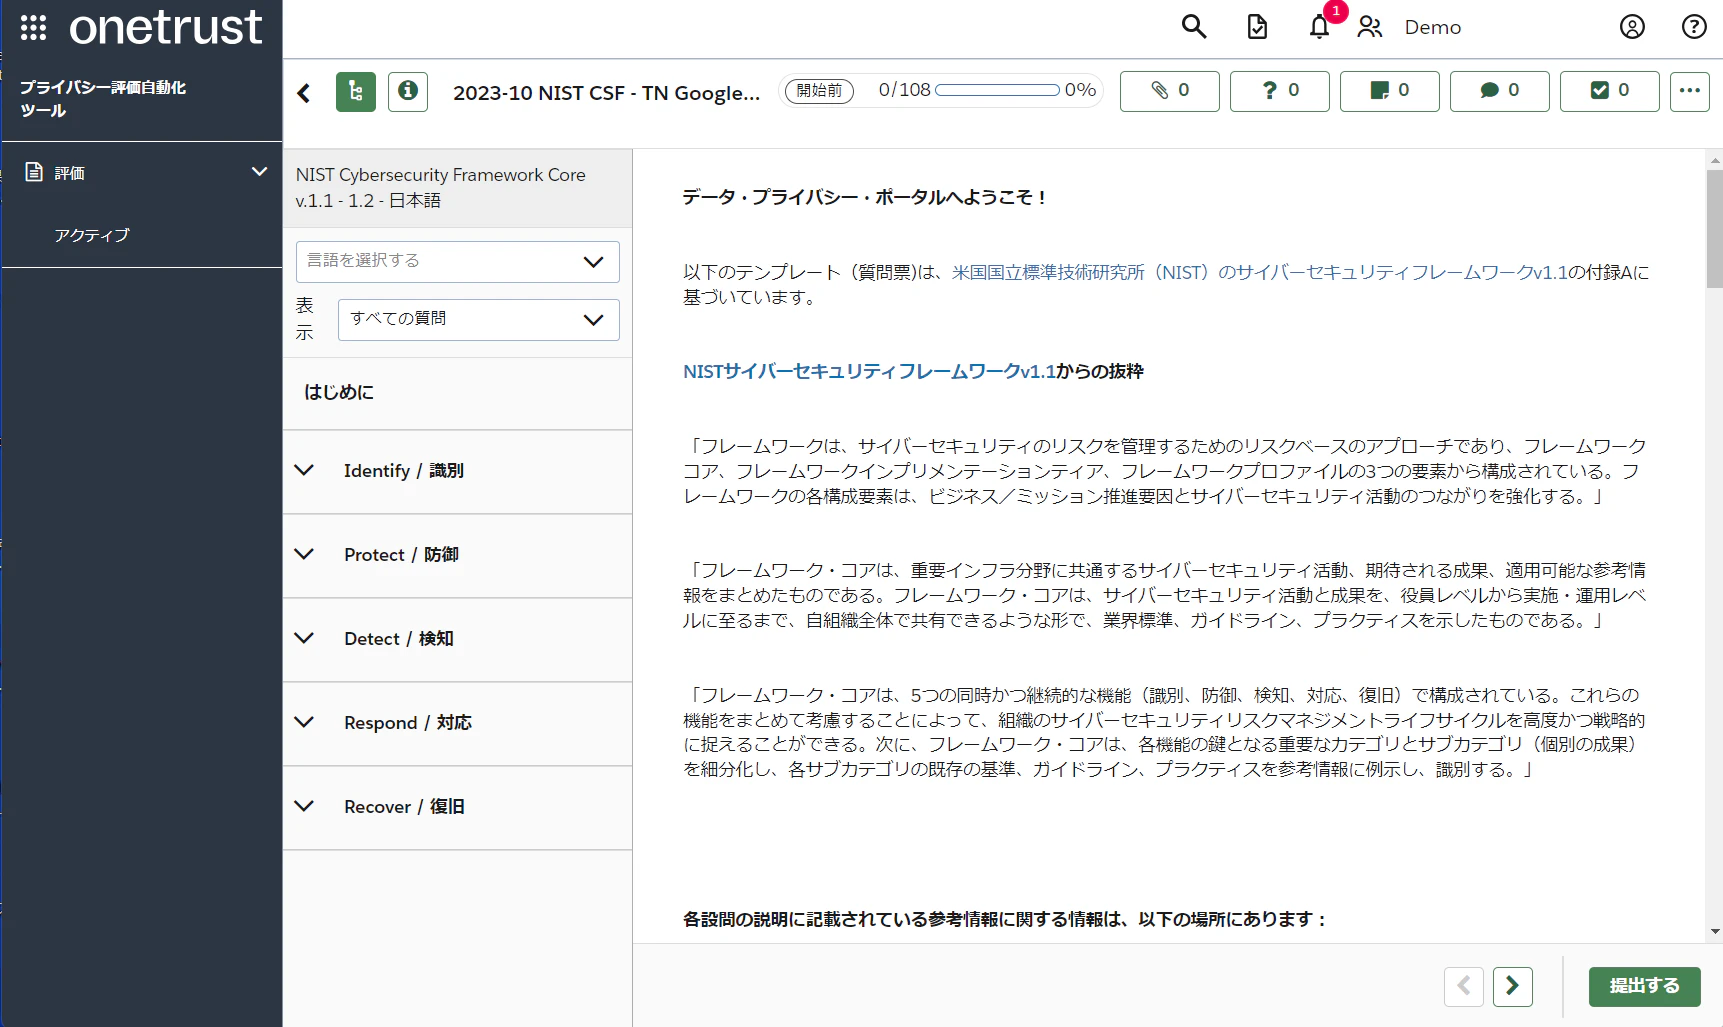
Task: Open the document tasks icon in header
Action: pyautogui.click(x=1257, y=27)
